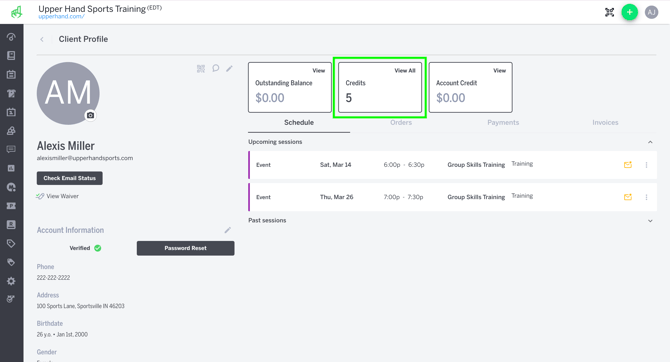Switch to the Orders tab
The height and width of the screenshot is (362, 670).
401,123
